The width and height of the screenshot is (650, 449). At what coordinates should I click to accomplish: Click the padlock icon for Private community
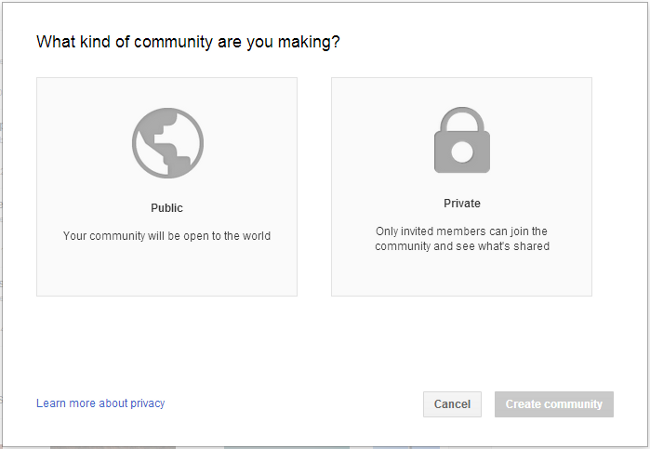point(462,140)
